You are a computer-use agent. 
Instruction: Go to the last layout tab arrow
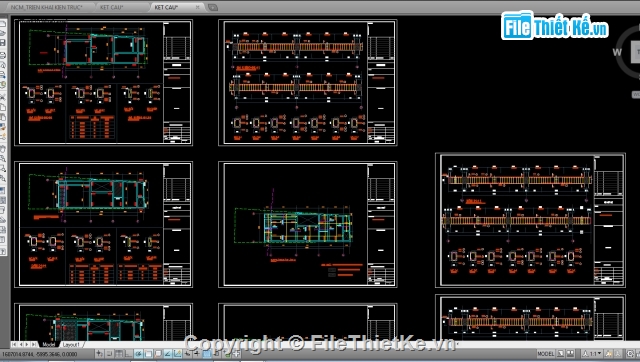33,344
